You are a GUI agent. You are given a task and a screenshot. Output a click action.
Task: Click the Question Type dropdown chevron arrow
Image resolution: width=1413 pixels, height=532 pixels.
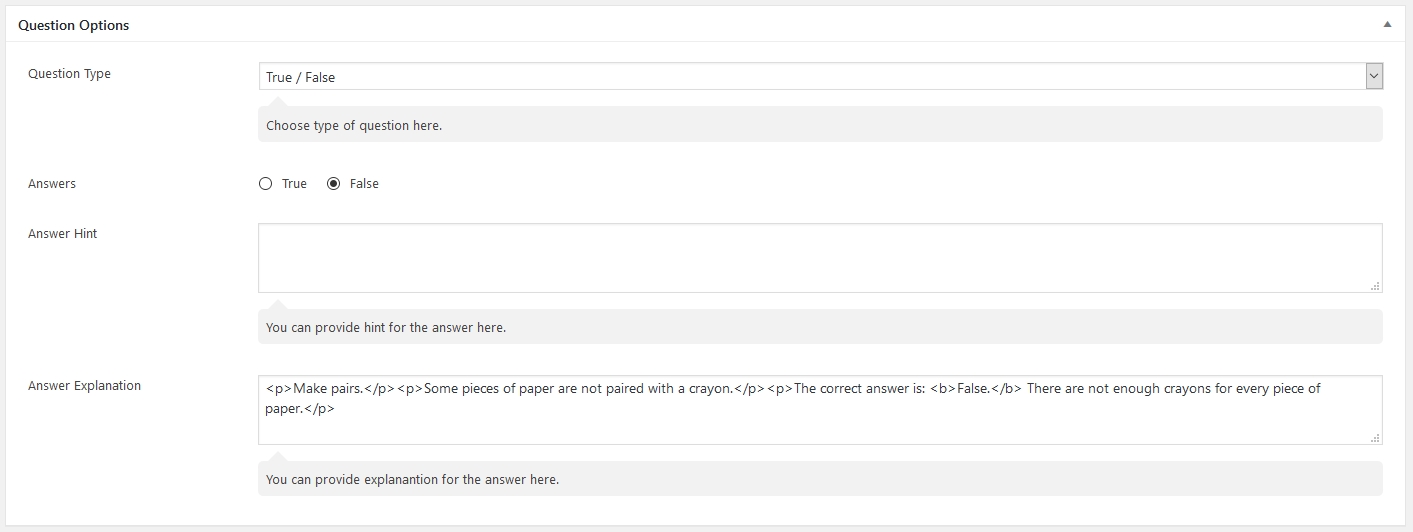(1374, 77)
